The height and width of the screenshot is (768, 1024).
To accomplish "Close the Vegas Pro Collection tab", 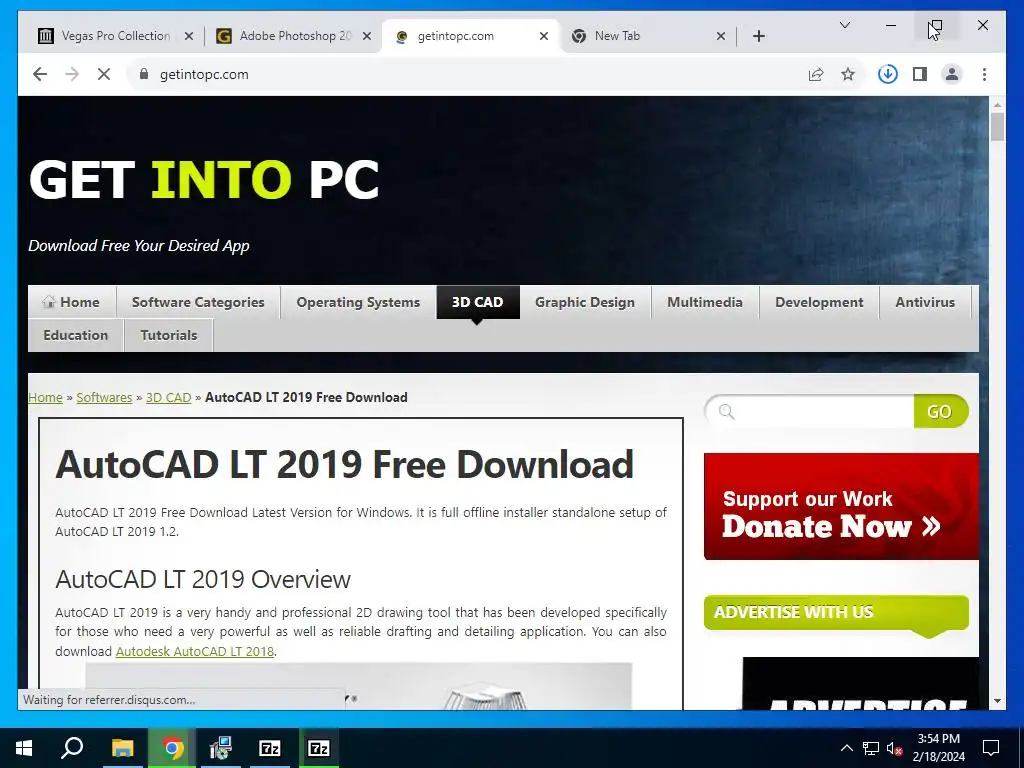I will tap(189, 36).
